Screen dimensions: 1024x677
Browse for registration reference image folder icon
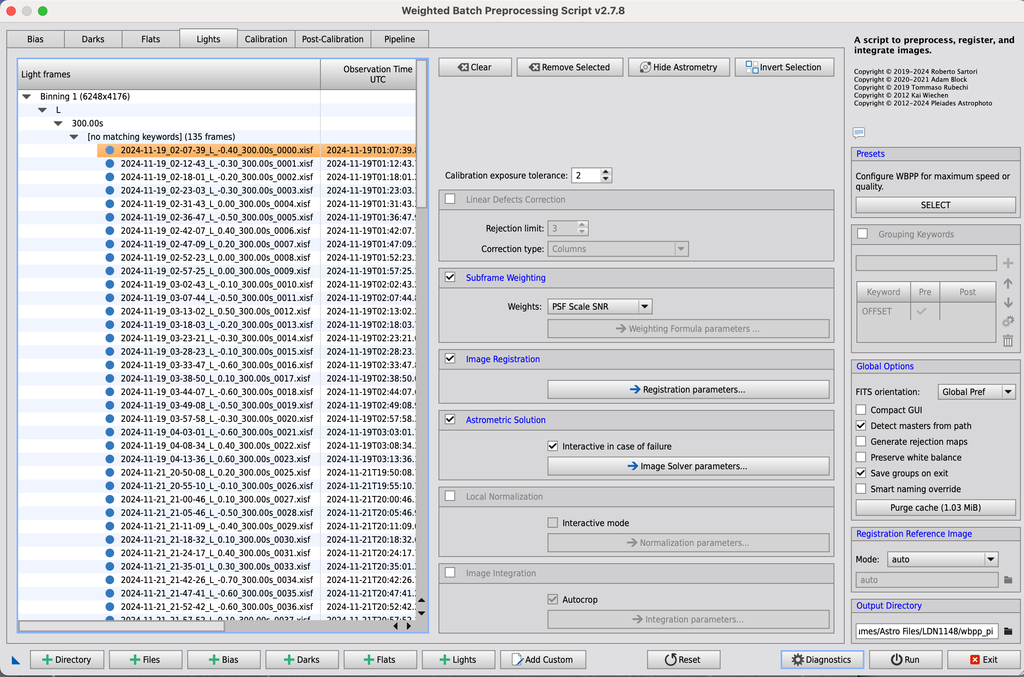[1008, 580]
